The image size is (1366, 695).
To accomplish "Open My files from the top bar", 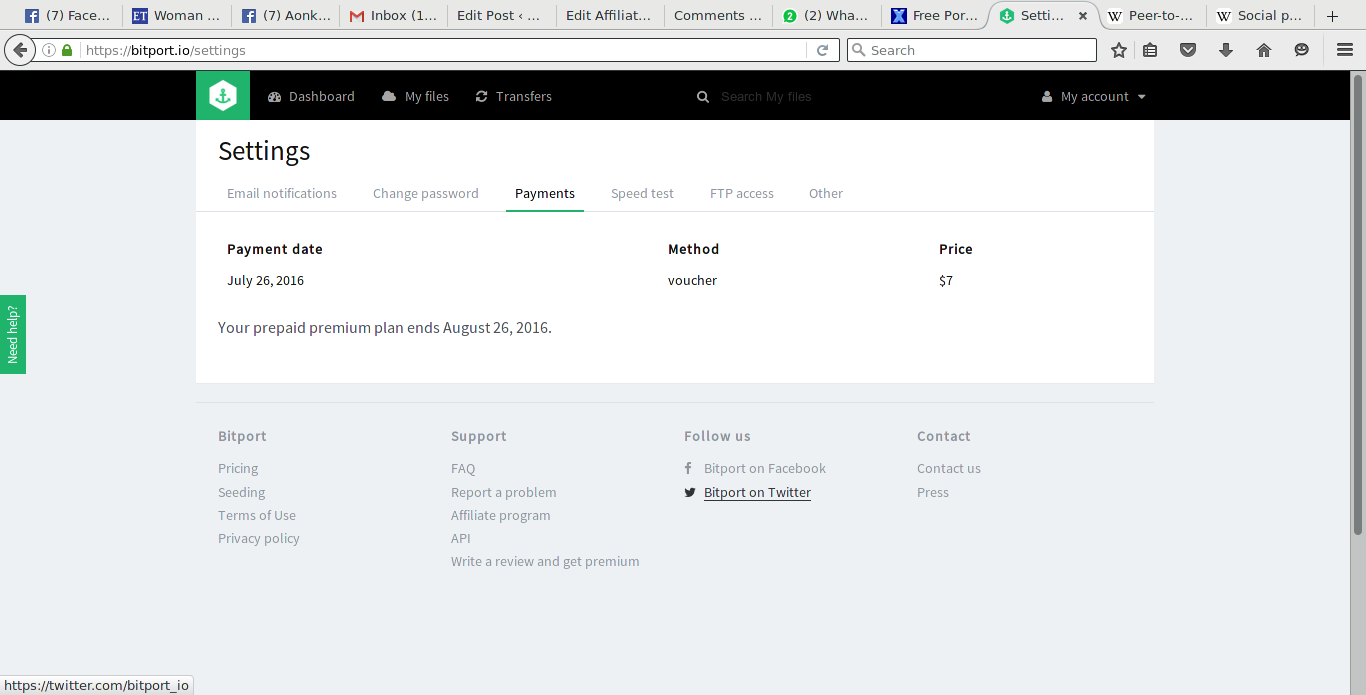I will pyautogui.click(x=416, y=96).
